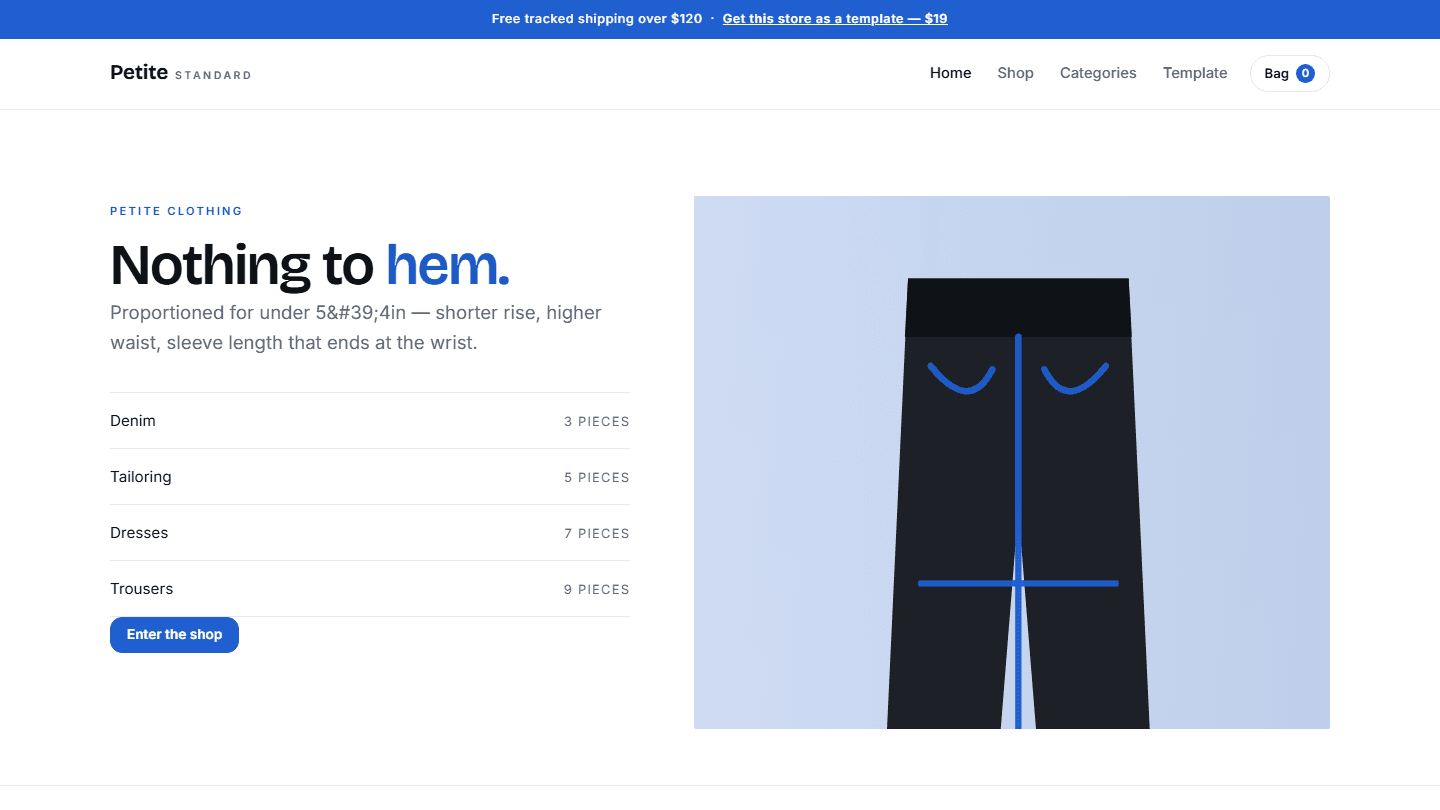Click the Petite Standard logo
1440x810 pixels.
(x=181, y=73)
